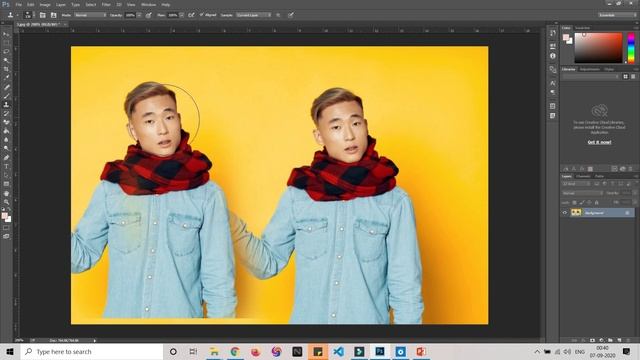This screenshot has height=360, width=640.
Task: Switch to the Channels tab
Action: (583, 176)
